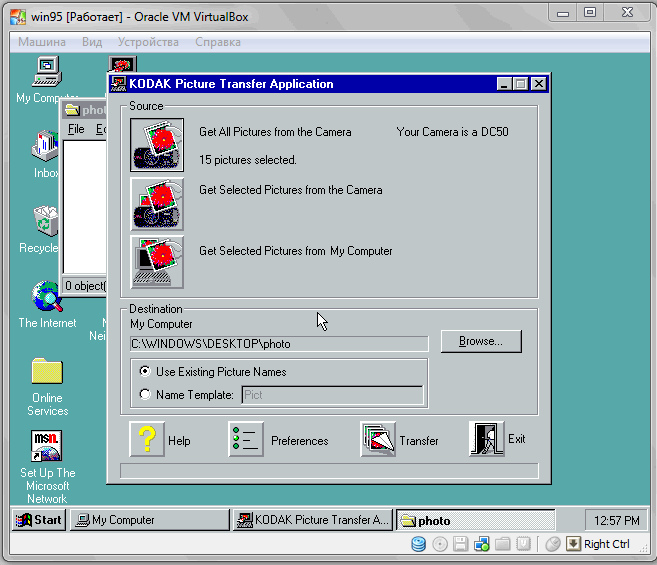Click the Exit label text
This screenshot has height=565, width=657.
(516, 439)
